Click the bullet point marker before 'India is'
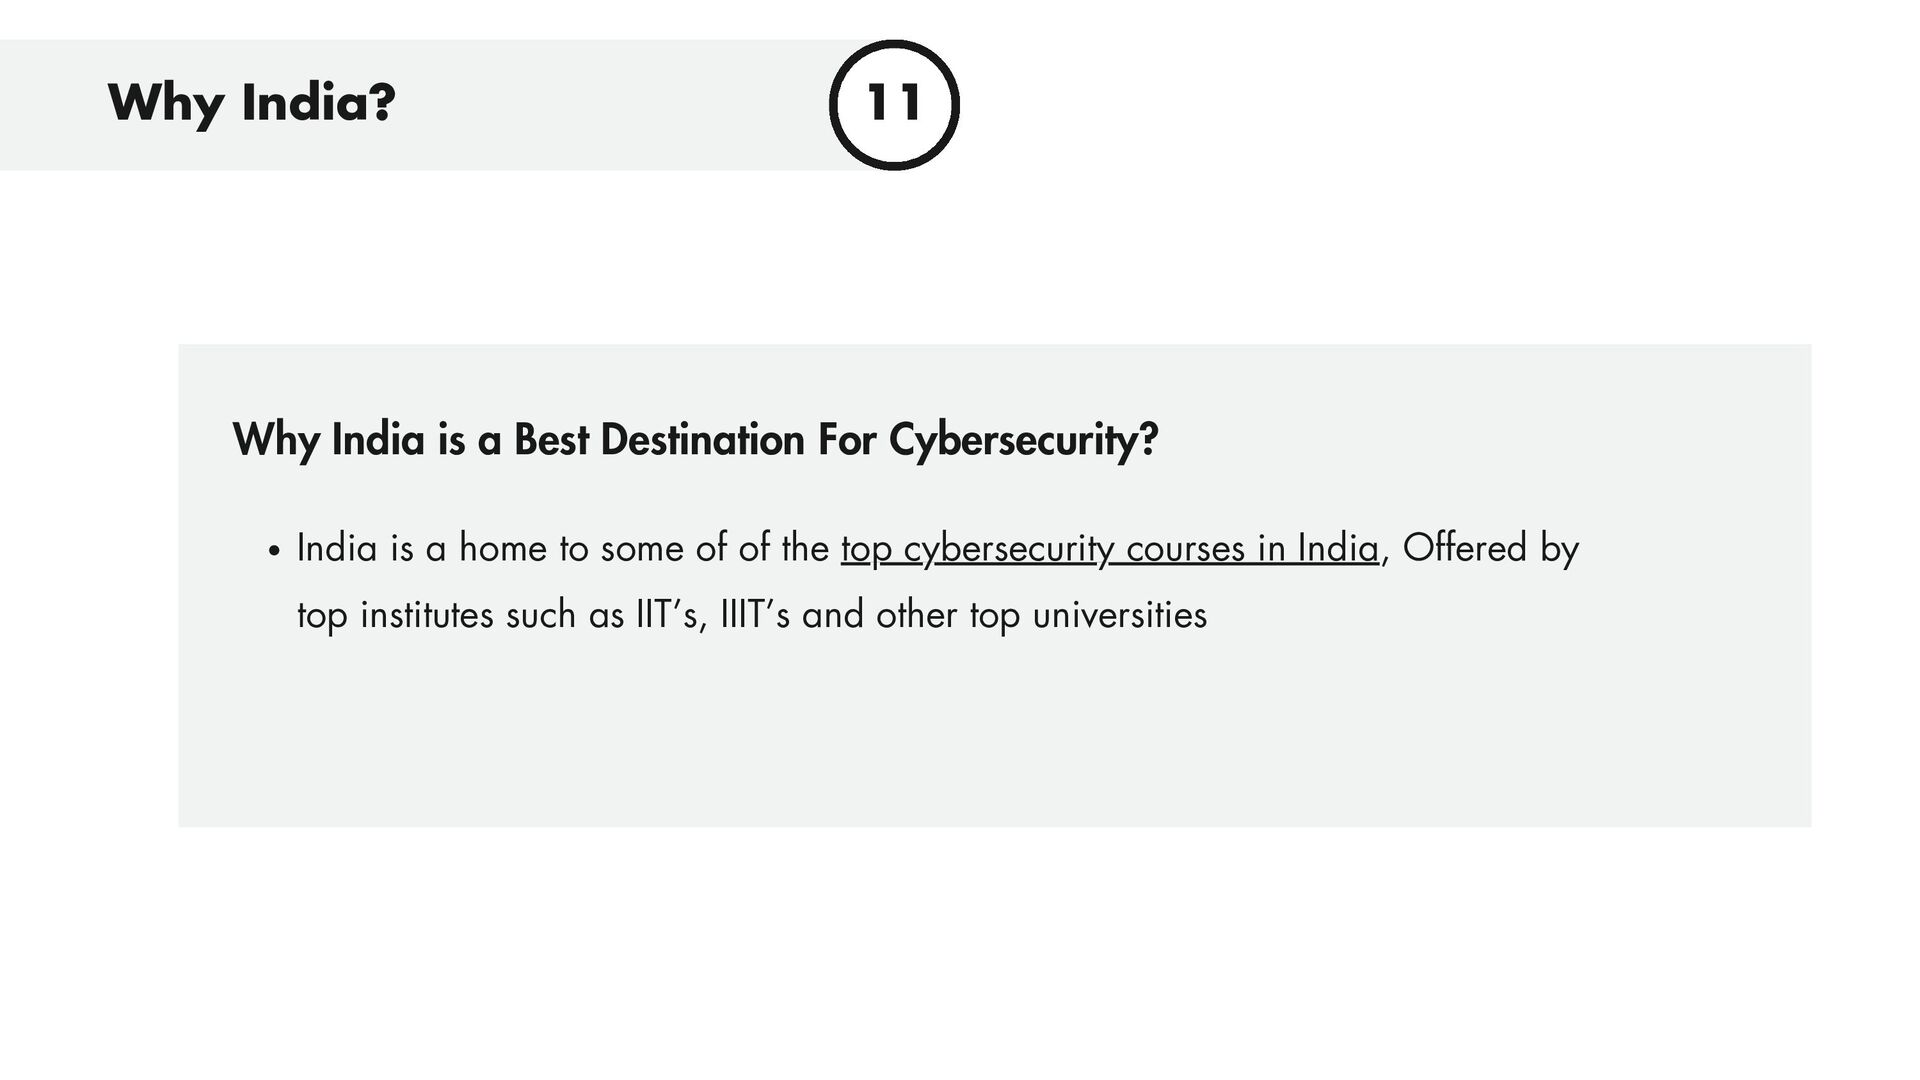 [274, 553]
